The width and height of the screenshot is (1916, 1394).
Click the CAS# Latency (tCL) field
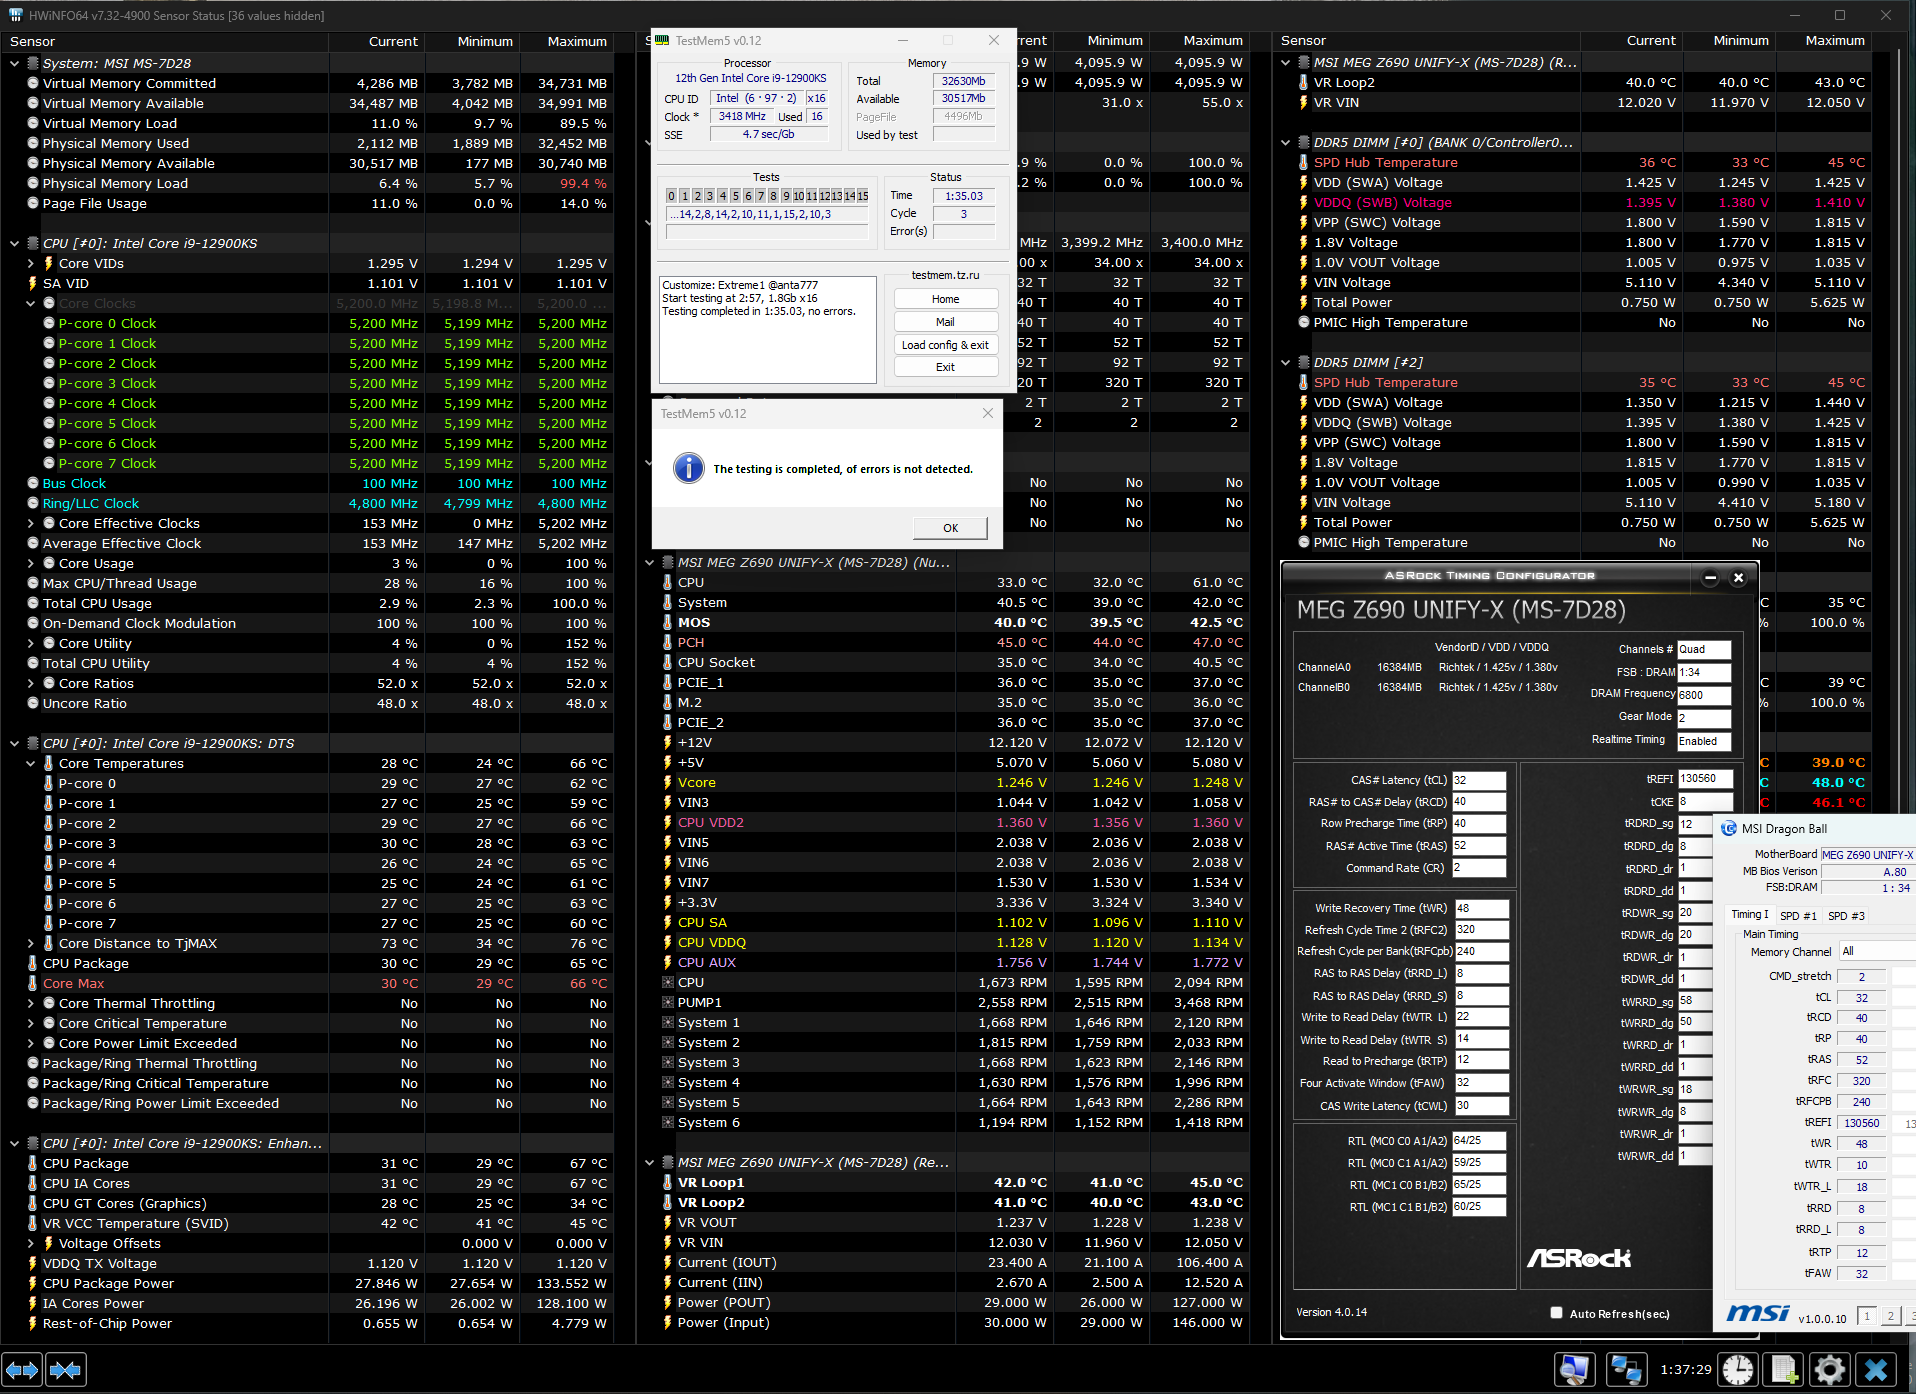(x=1479, y=780)
